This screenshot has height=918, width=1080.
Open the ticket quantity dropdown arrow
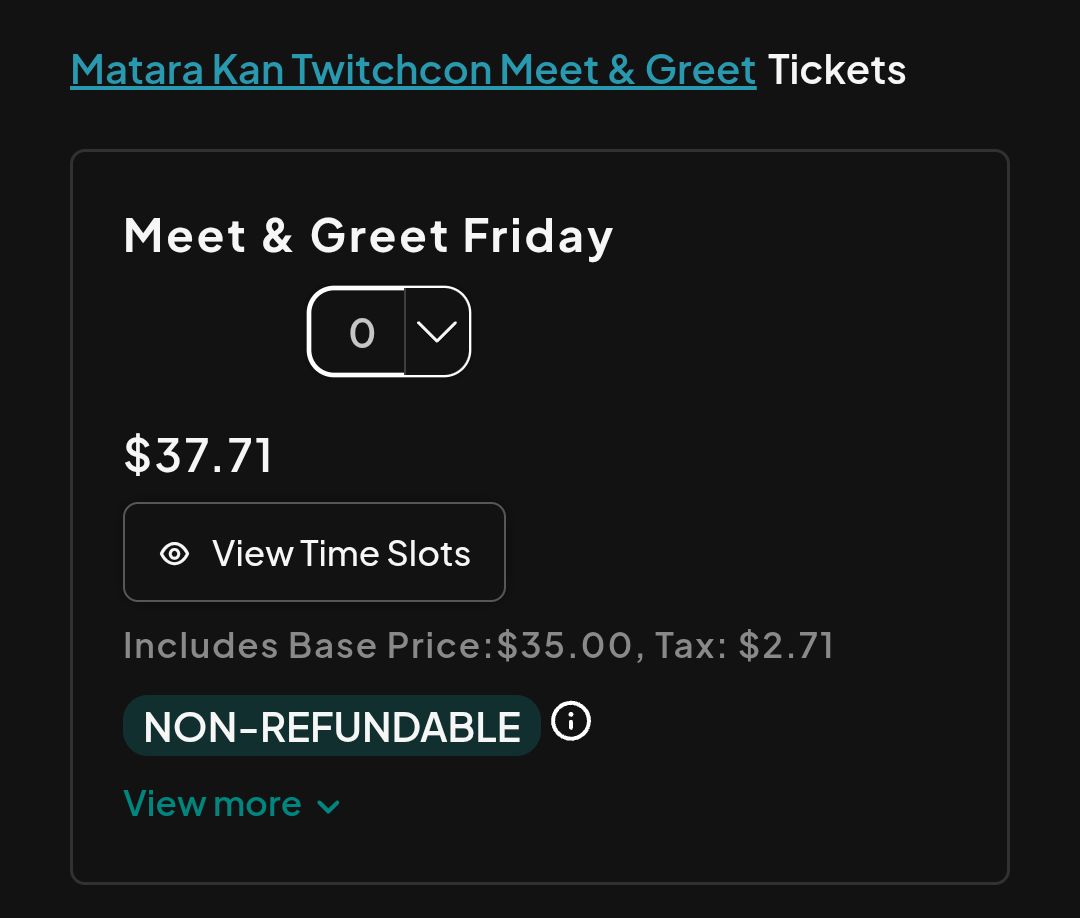click(437, 332)
